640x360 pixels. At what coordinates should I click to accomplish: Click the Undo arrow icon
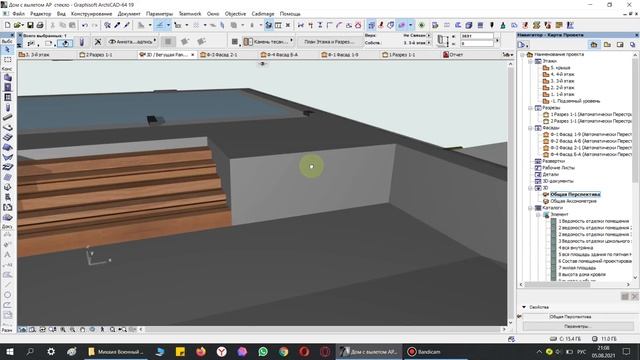[84, 25]
